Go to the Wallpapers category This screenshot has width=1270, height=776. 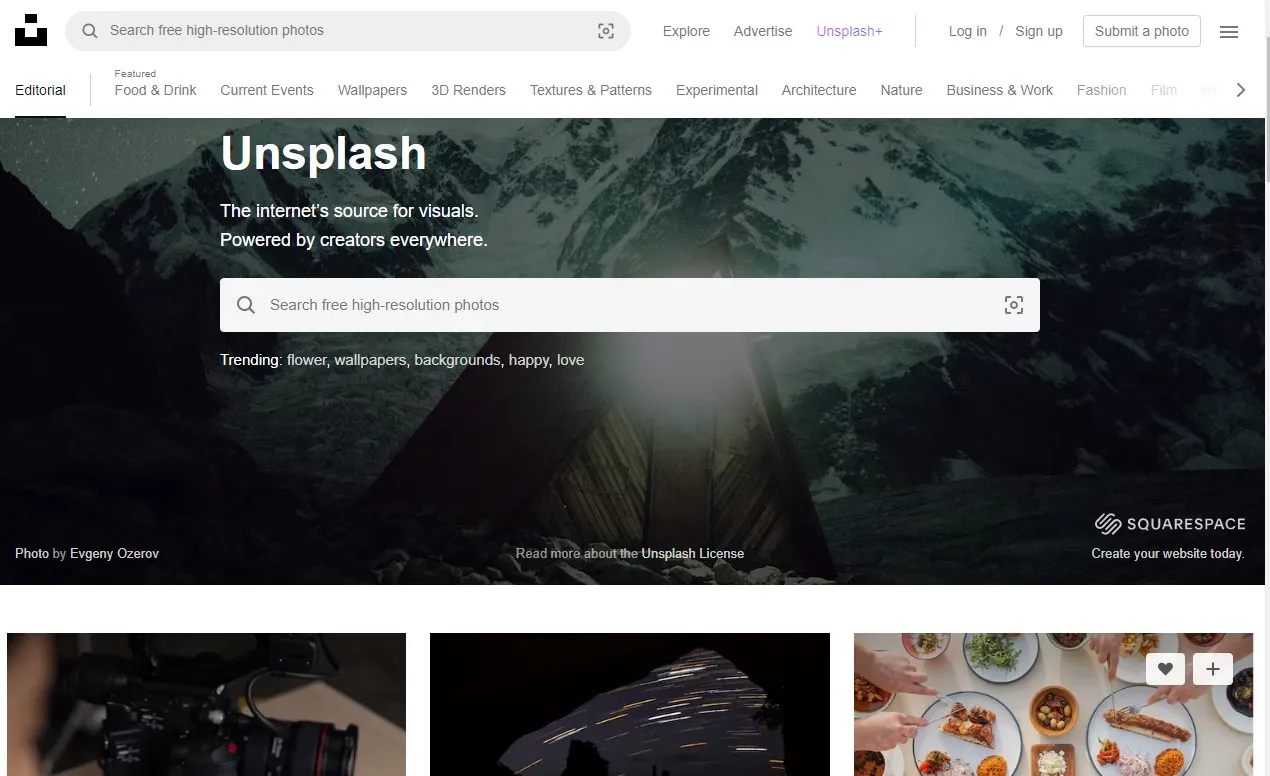(x=372, y=90)
